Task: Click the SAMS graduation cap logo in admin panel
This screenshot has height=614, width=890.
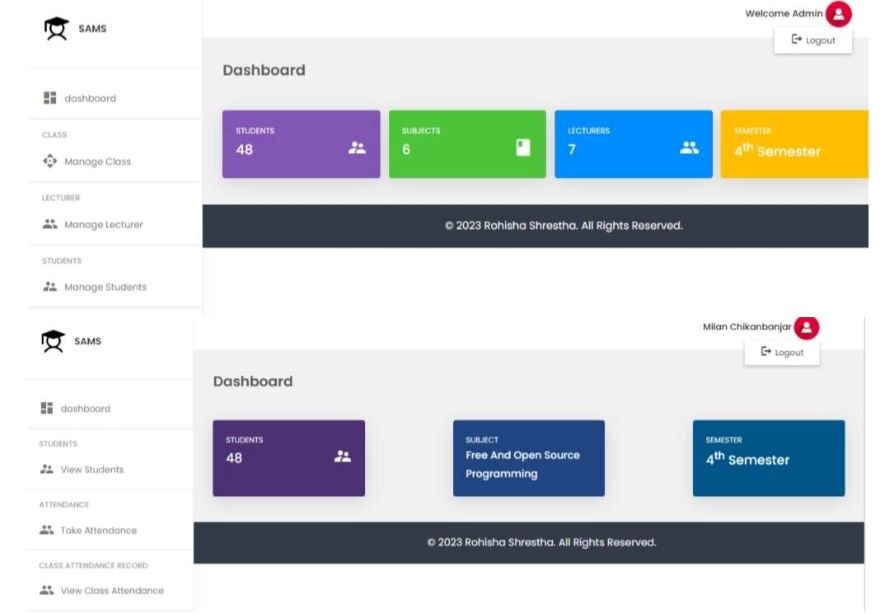Action: coord(55,28)
